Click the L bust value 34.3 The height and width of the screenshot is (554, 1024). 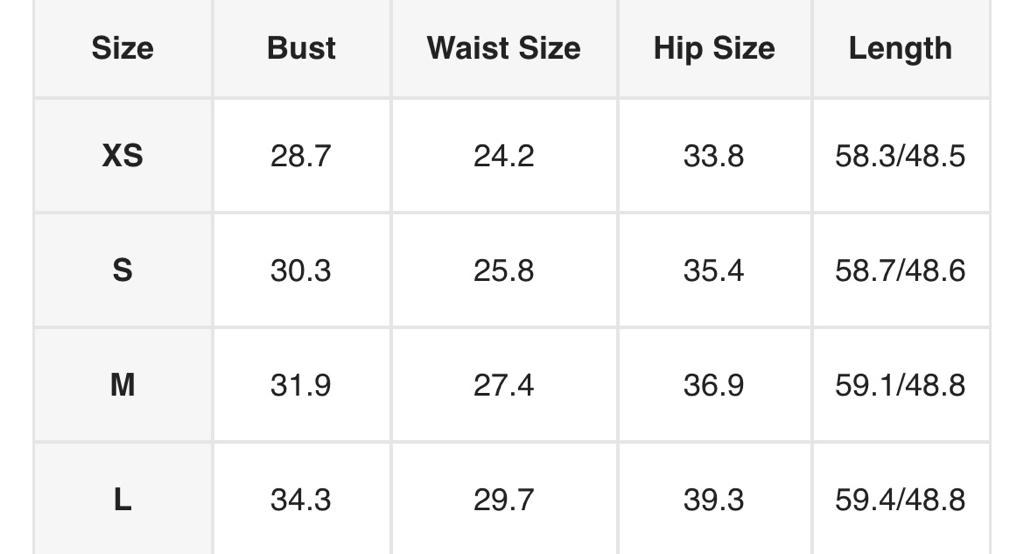tap(300, 499)
